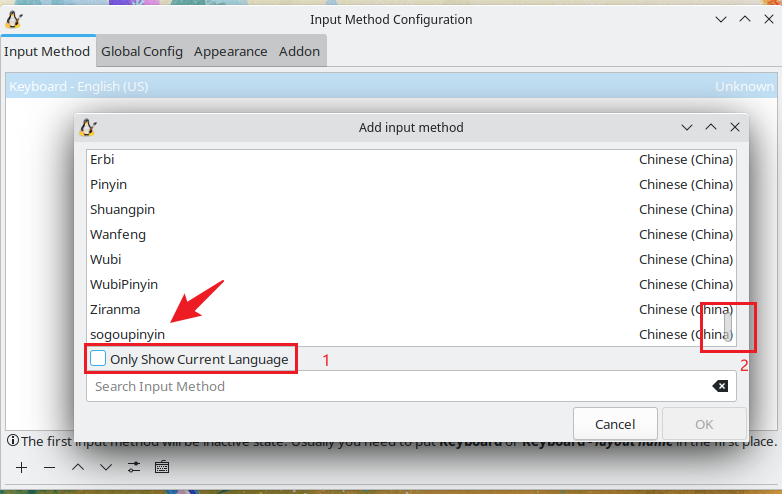Open the Global Config tab
This screenshot has height=494, width=782.
tap(142, 51)
